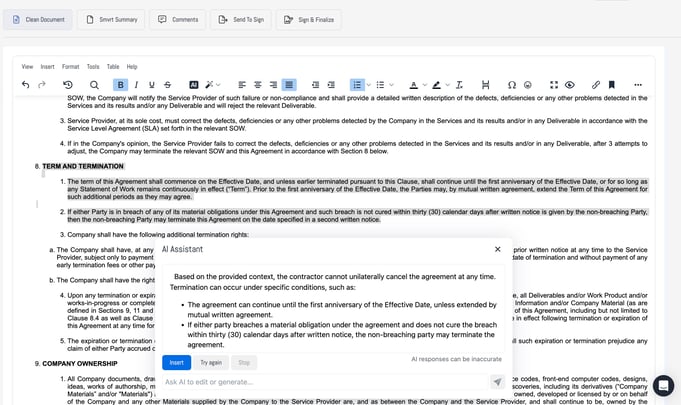Click Try again in AI Assistant
681x405 pixels.
click(211, 362)
